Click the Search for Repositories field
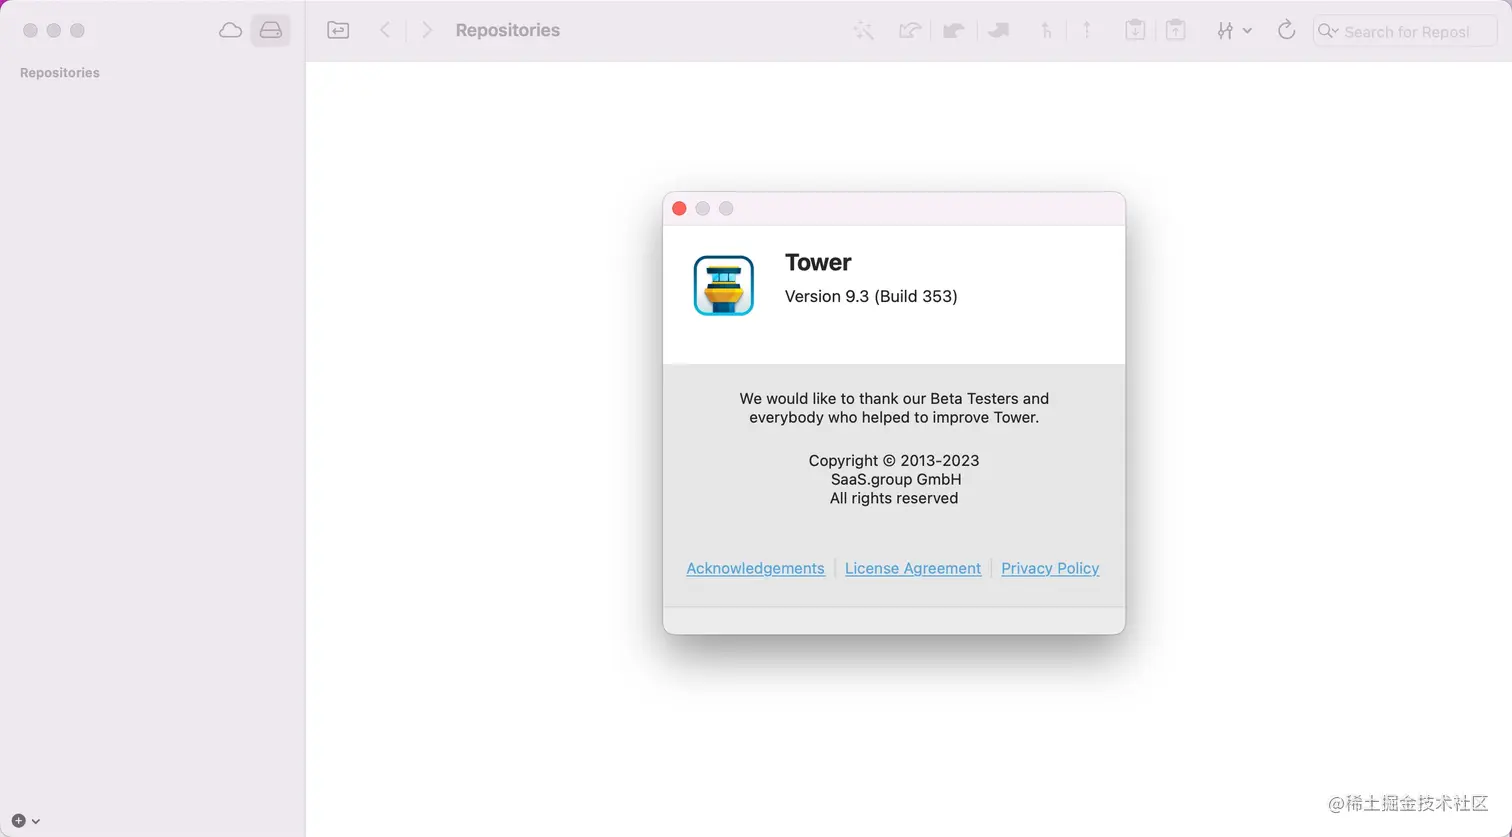This screenshot has width=1512, height=837. 1405,31
